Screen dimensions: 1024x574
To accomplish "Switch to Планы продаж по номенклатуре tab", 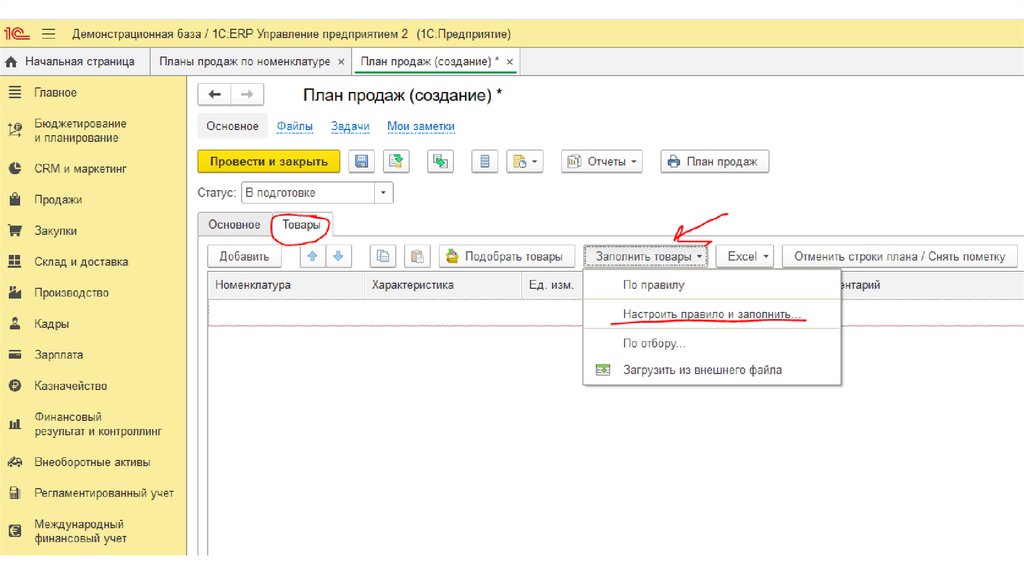I will tap(244, 61).
